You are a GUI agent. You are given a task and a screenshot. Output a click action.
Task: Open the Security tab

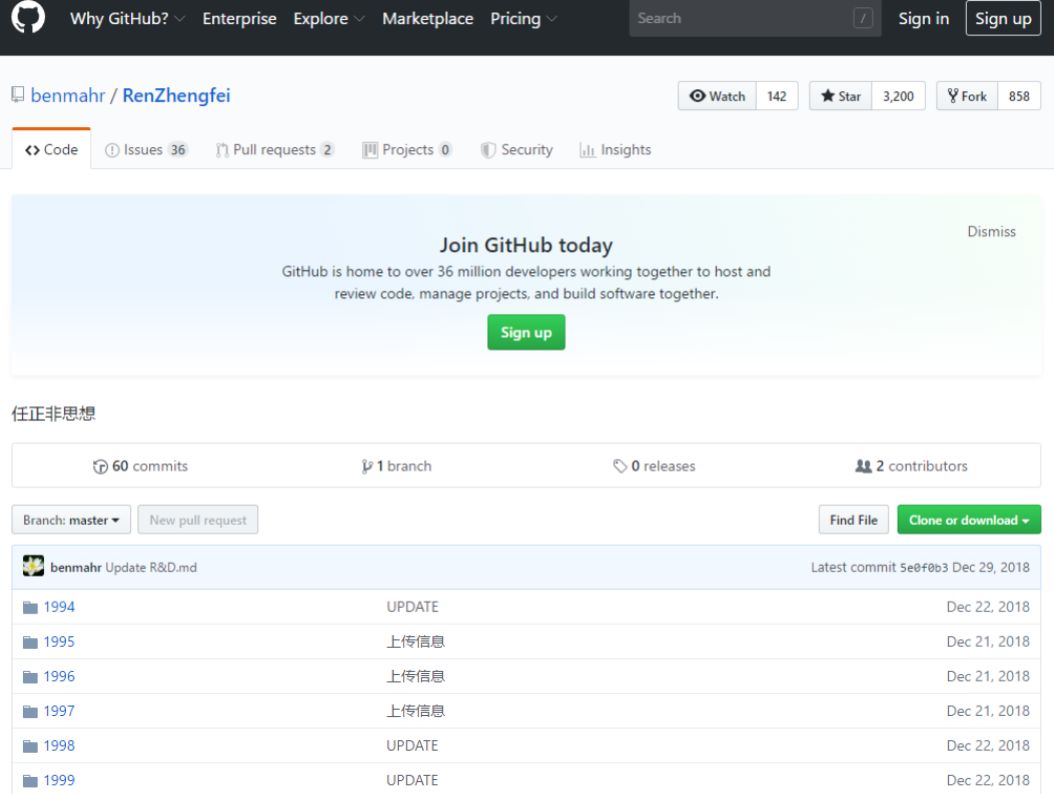517,149
